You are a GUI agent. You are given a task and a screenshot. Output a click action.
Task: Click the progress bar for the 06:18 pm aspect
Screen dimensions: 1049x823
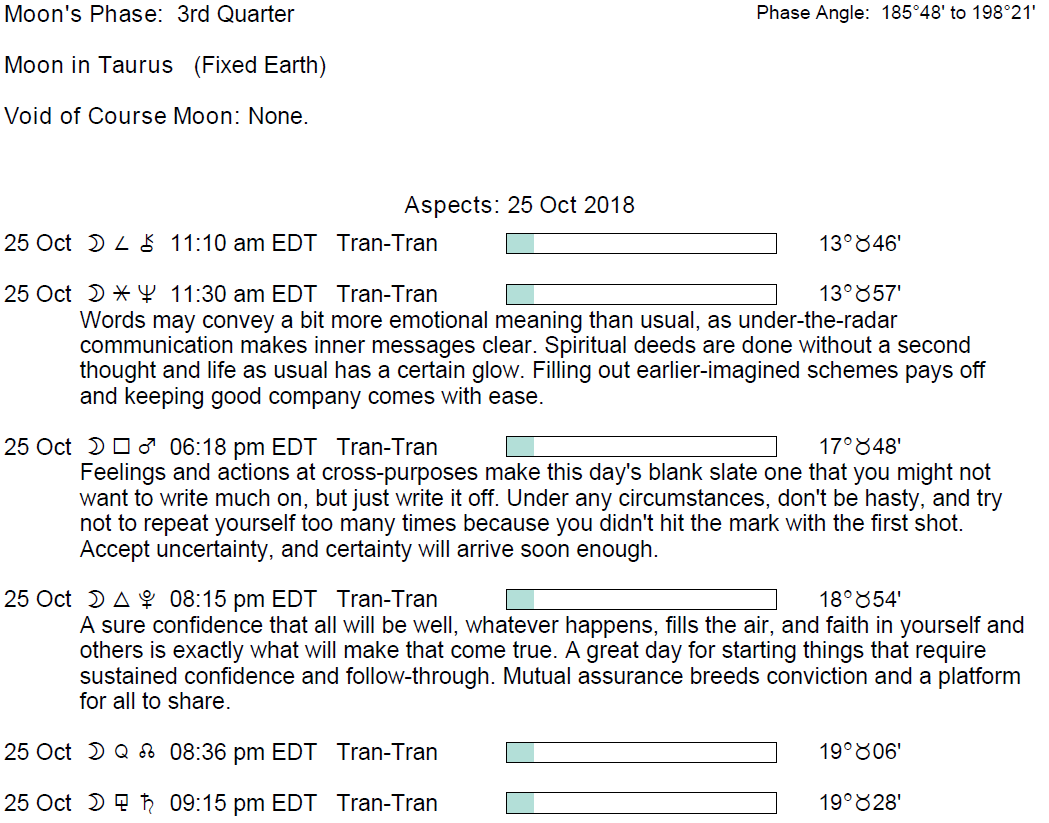click(x=641, y=447)
